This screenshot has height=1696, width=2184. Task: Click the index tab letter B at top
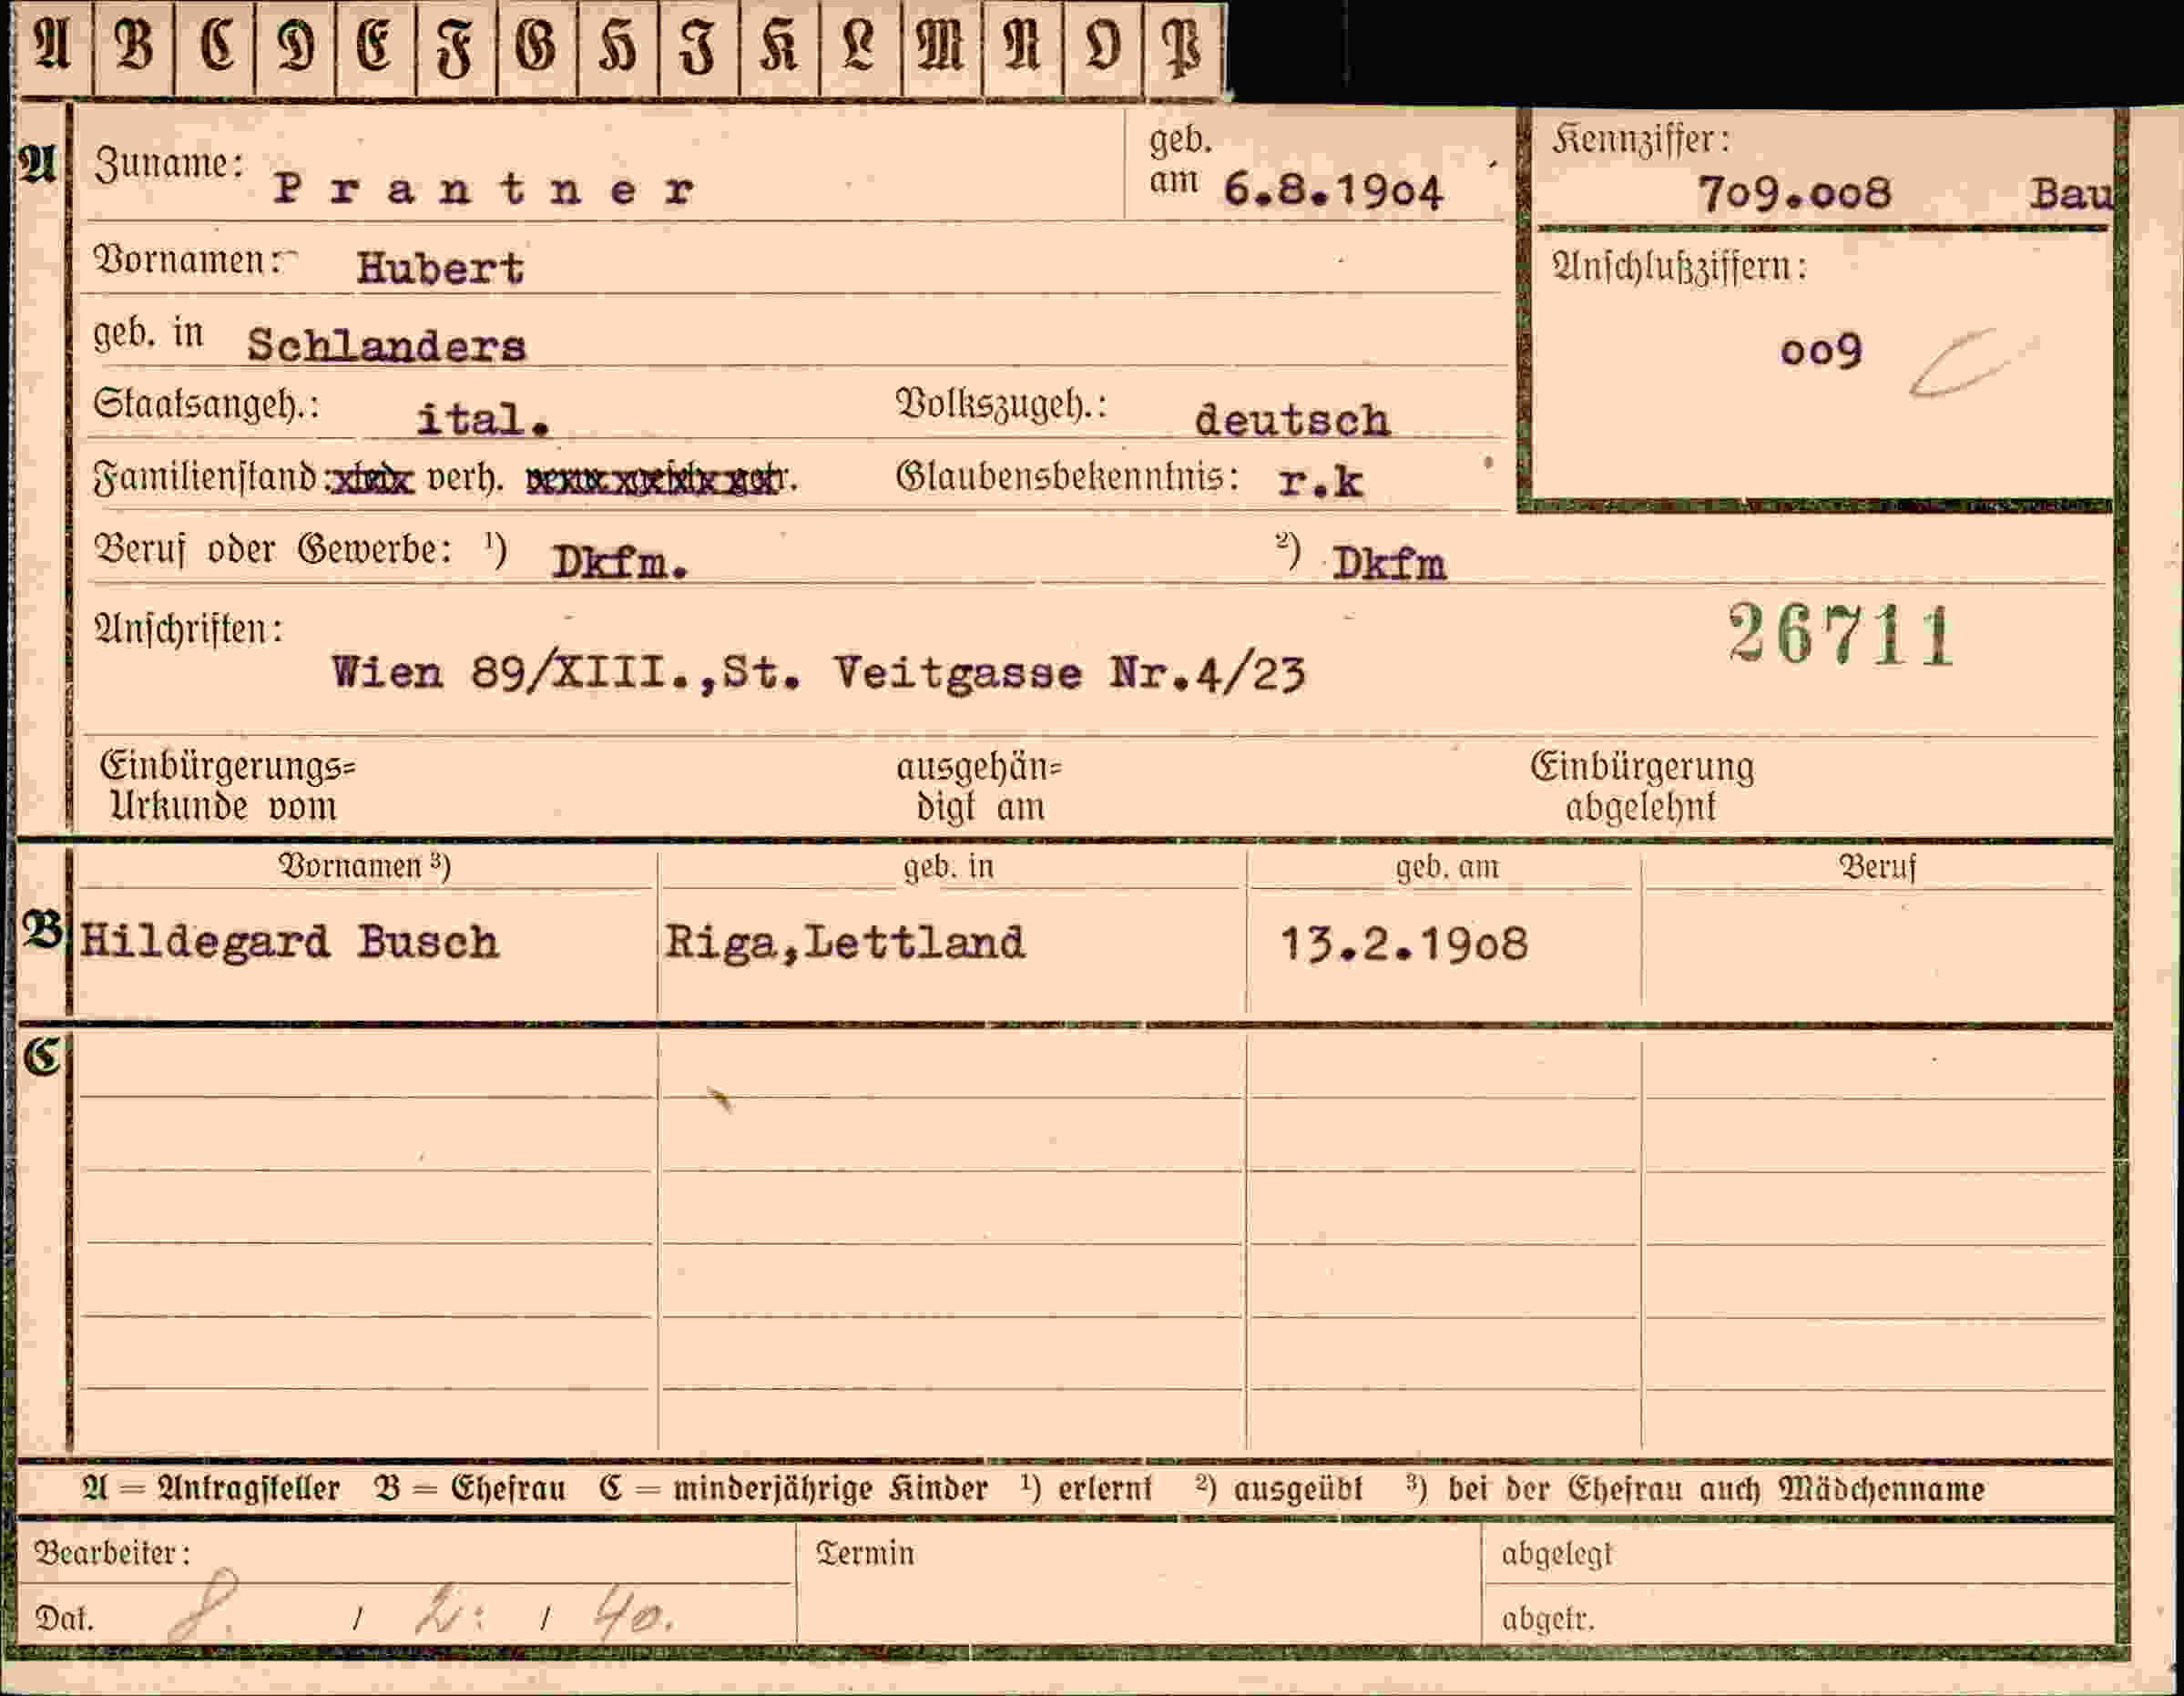pos(134,47)
